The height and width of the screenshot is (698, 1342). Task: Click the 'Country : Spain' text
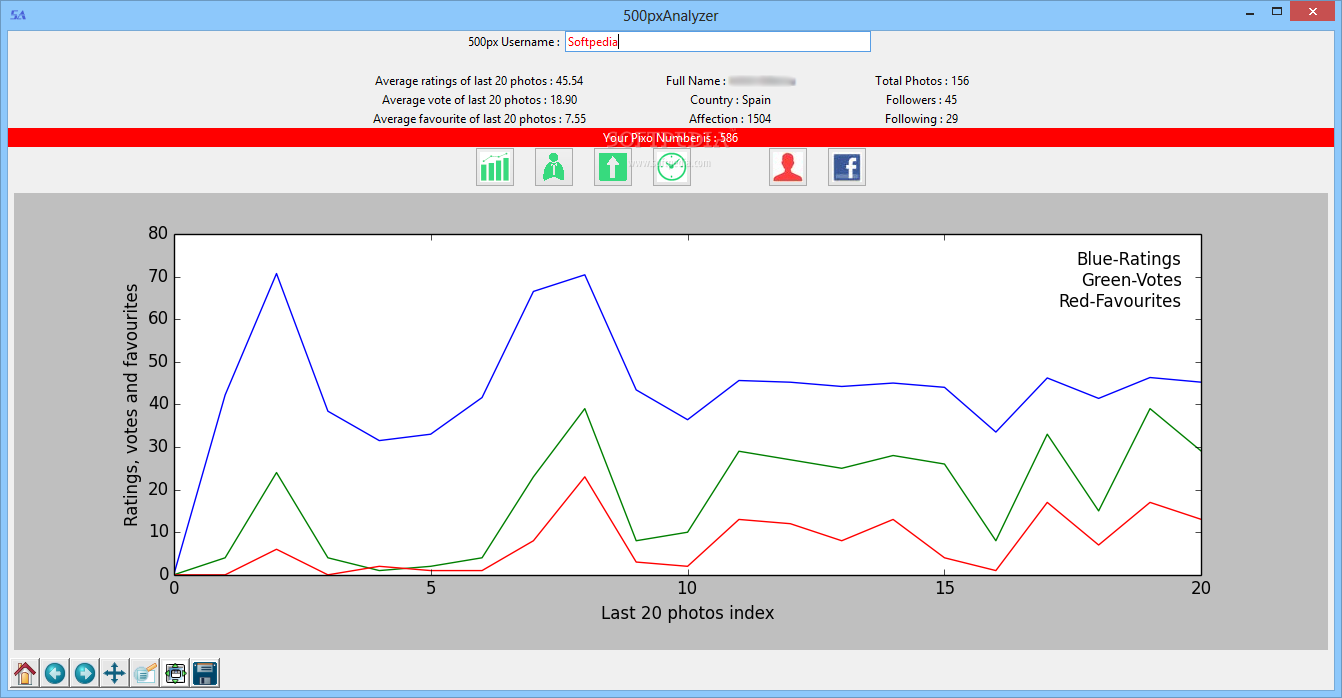(730, 100)
